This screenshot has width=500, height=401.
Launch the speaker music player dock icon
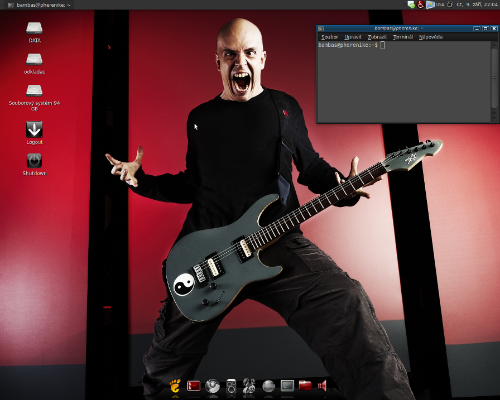231,386
